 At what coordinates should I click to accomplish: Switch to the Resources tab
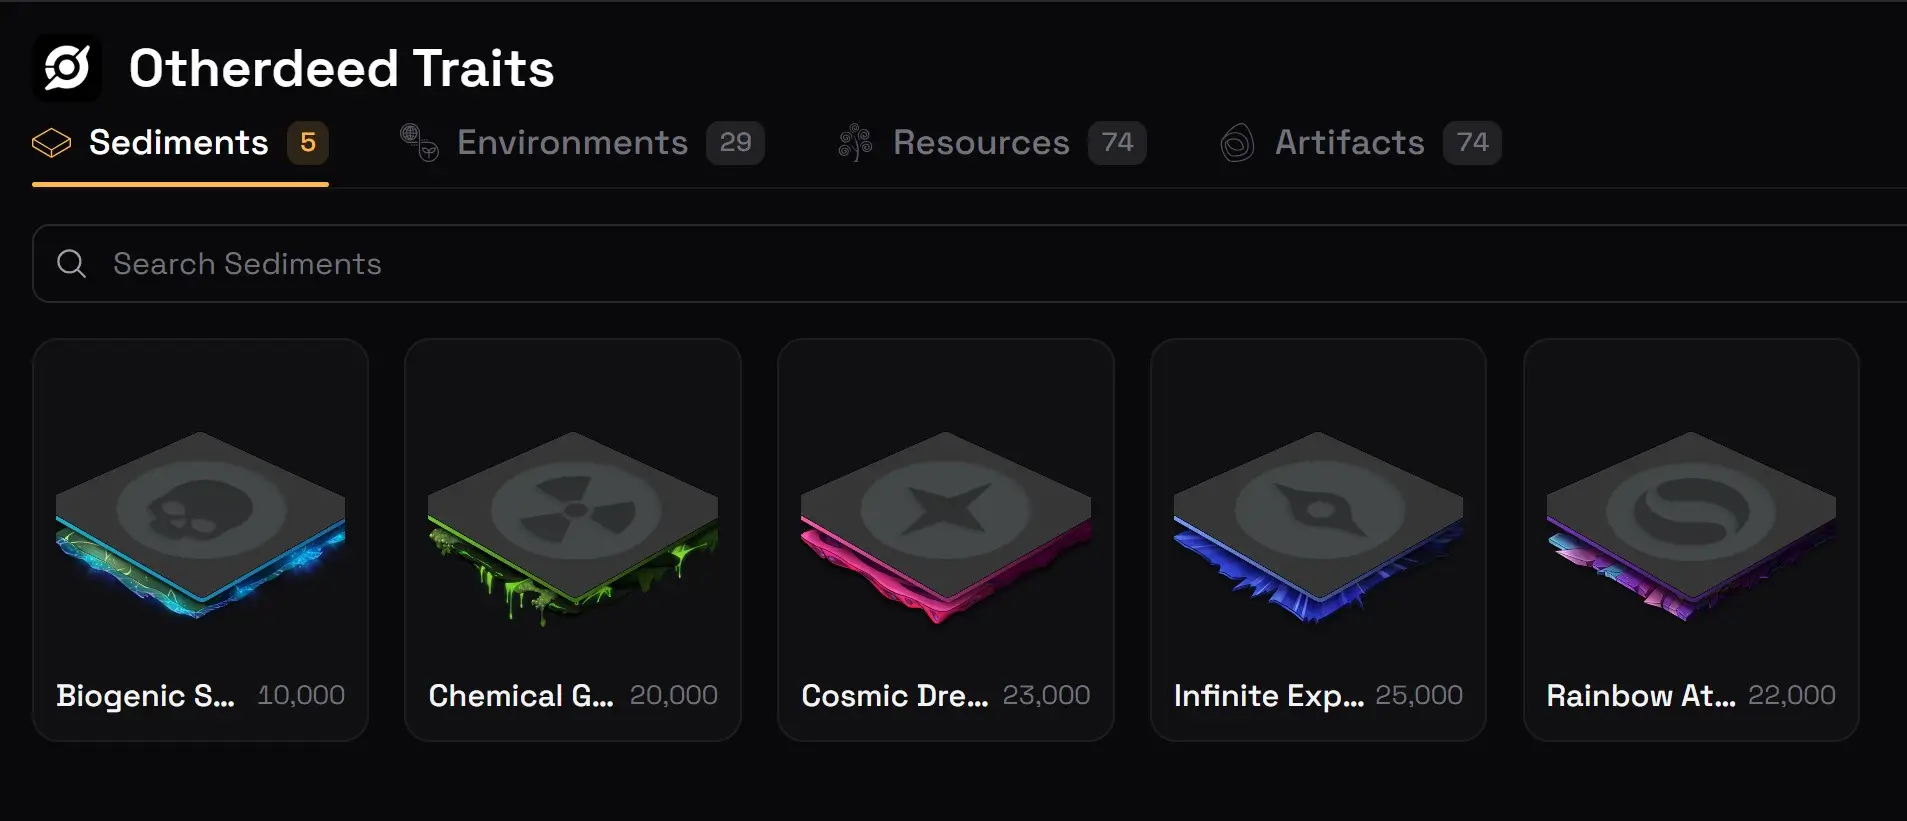coord(981,143)
